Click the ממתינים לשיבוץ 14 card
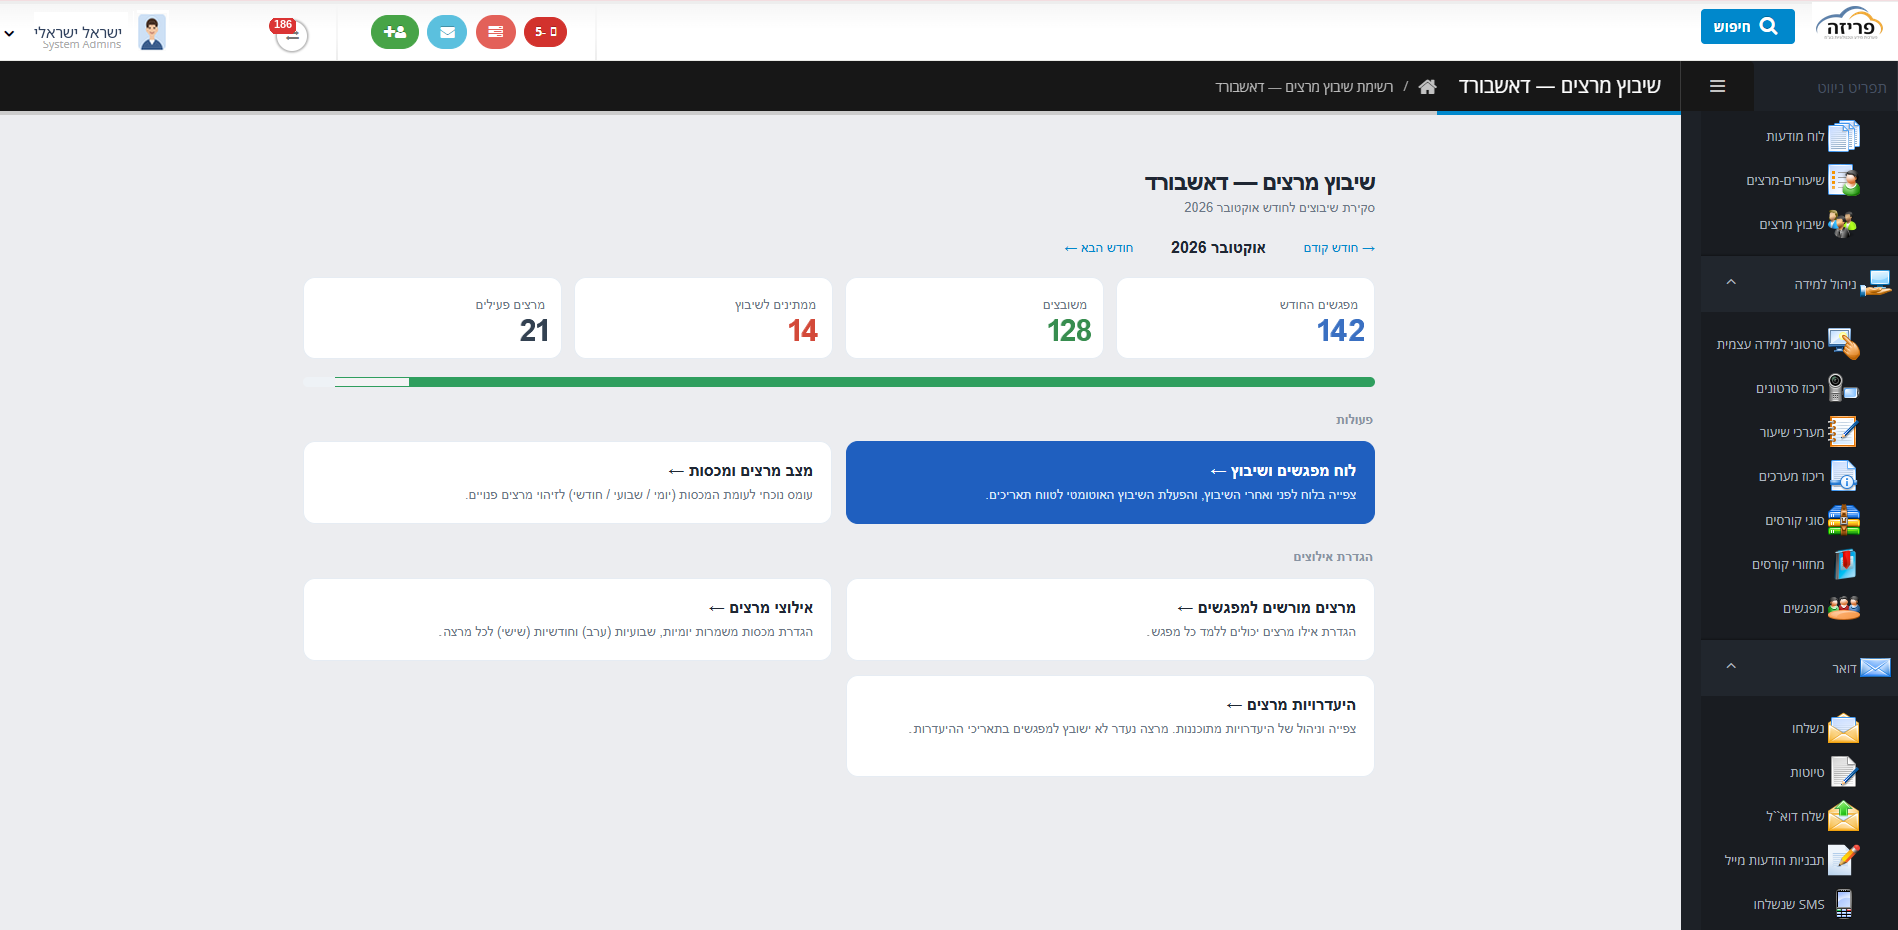Screen dimensions: 1898x930 coord(703,318)
